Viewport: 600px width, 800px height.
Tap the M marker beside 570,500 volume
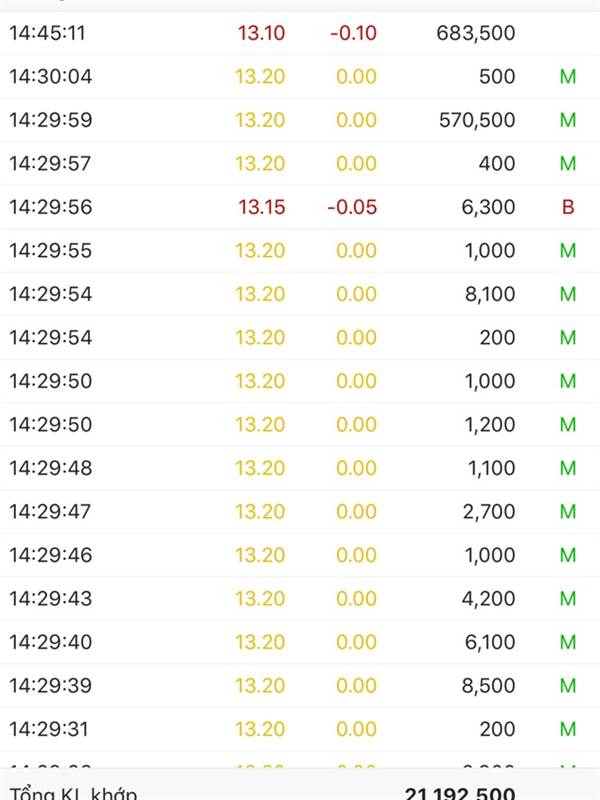(x=568, y=120)
